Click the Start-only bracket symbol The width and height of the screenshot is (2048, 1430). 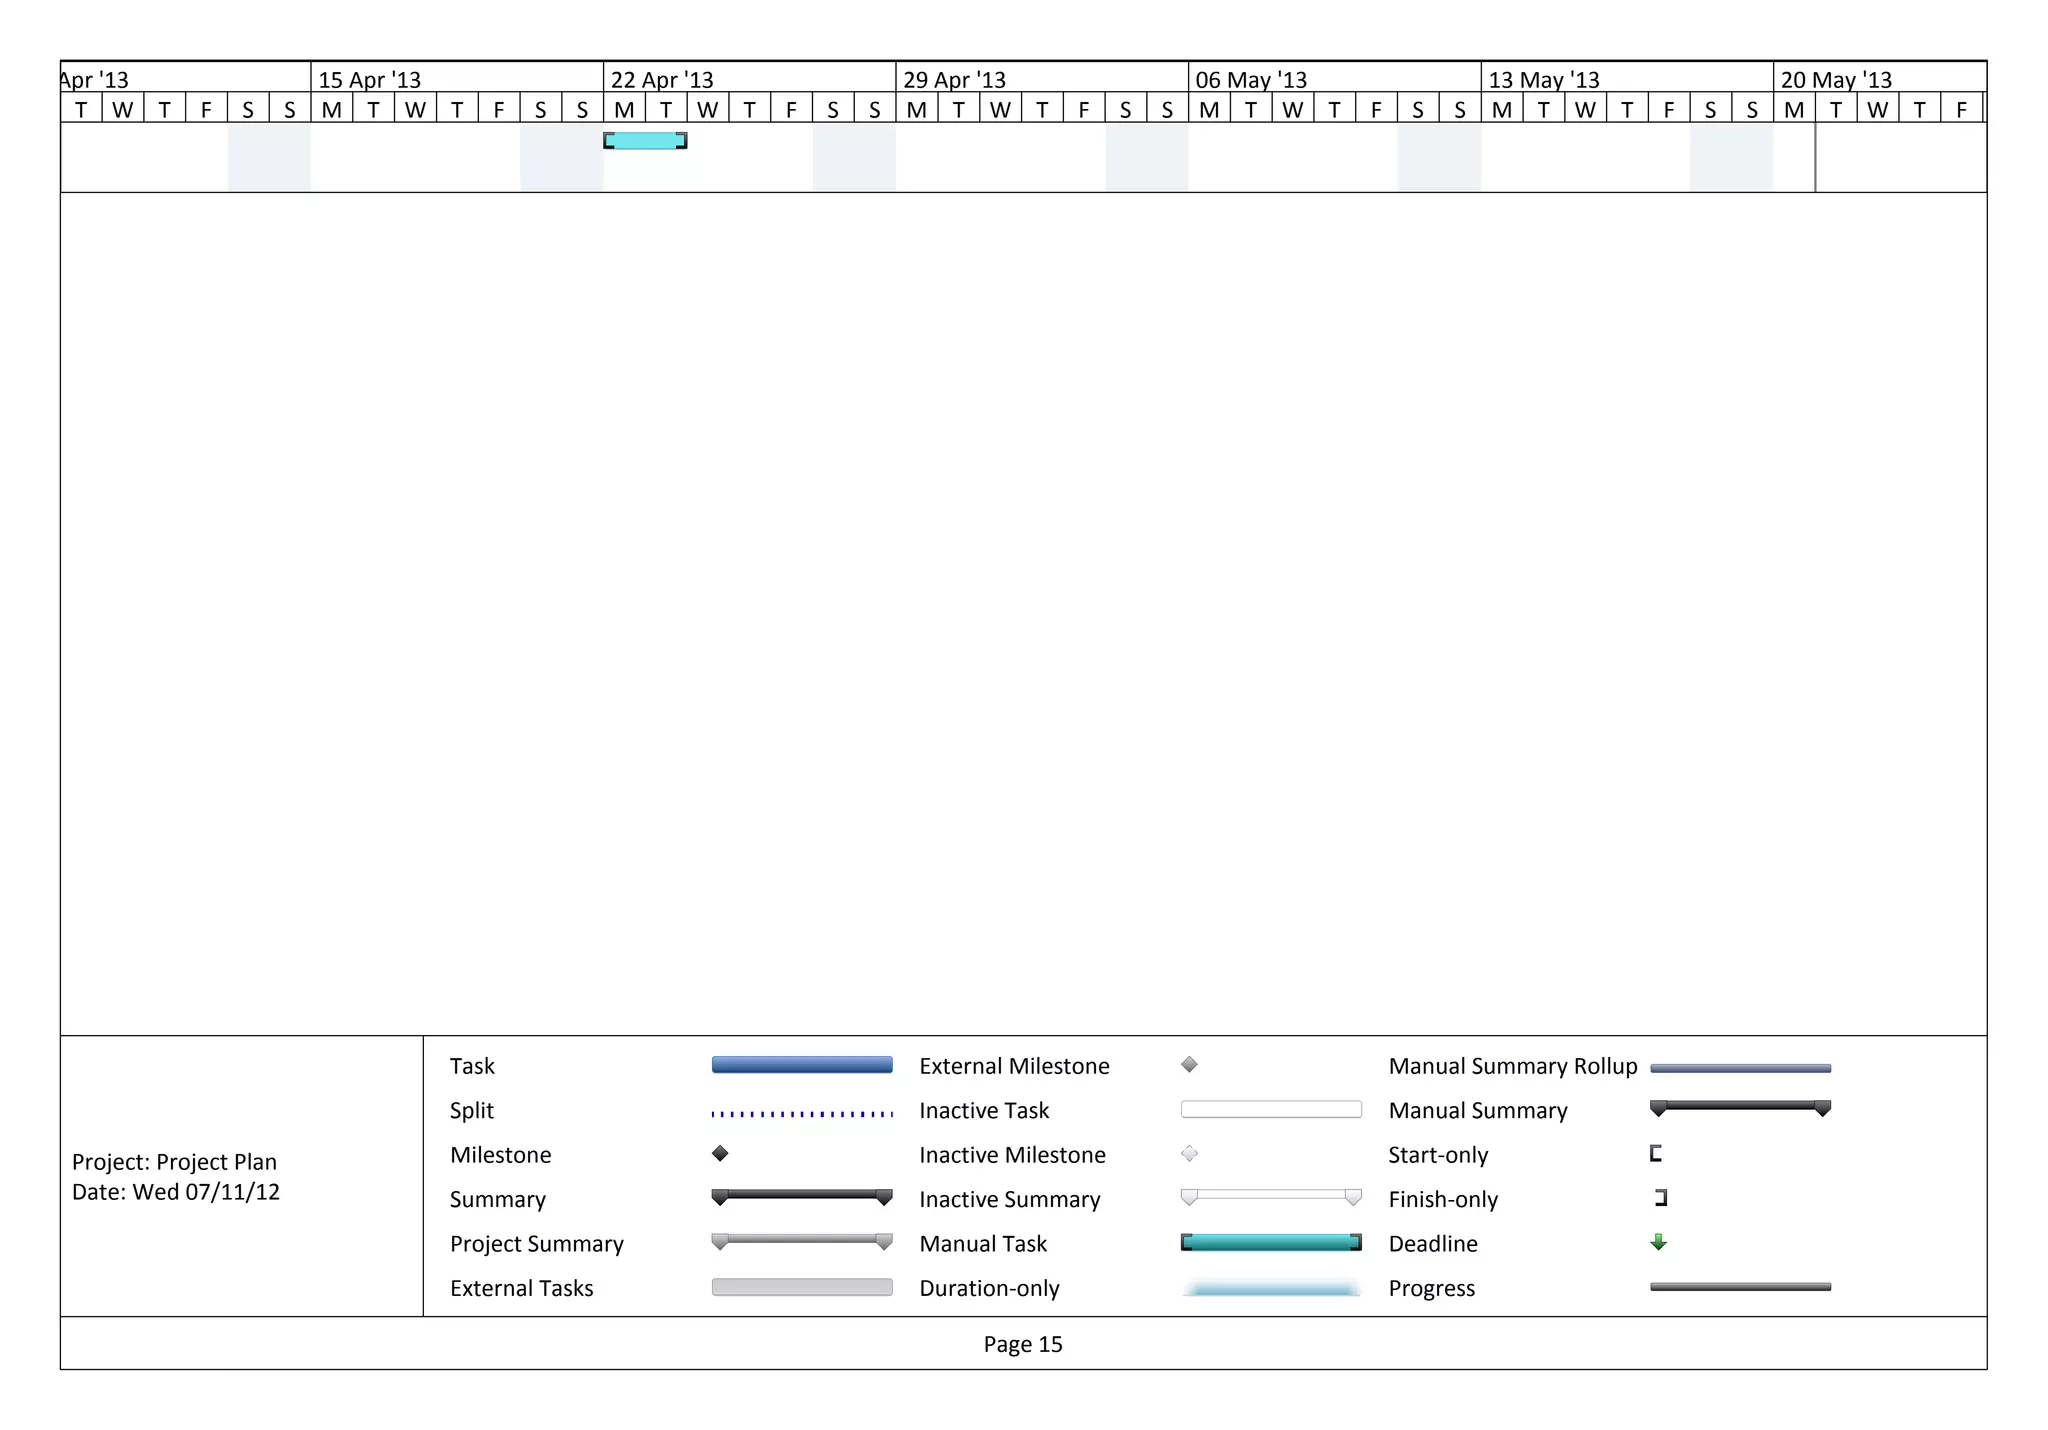[x=1655, y=1153]
